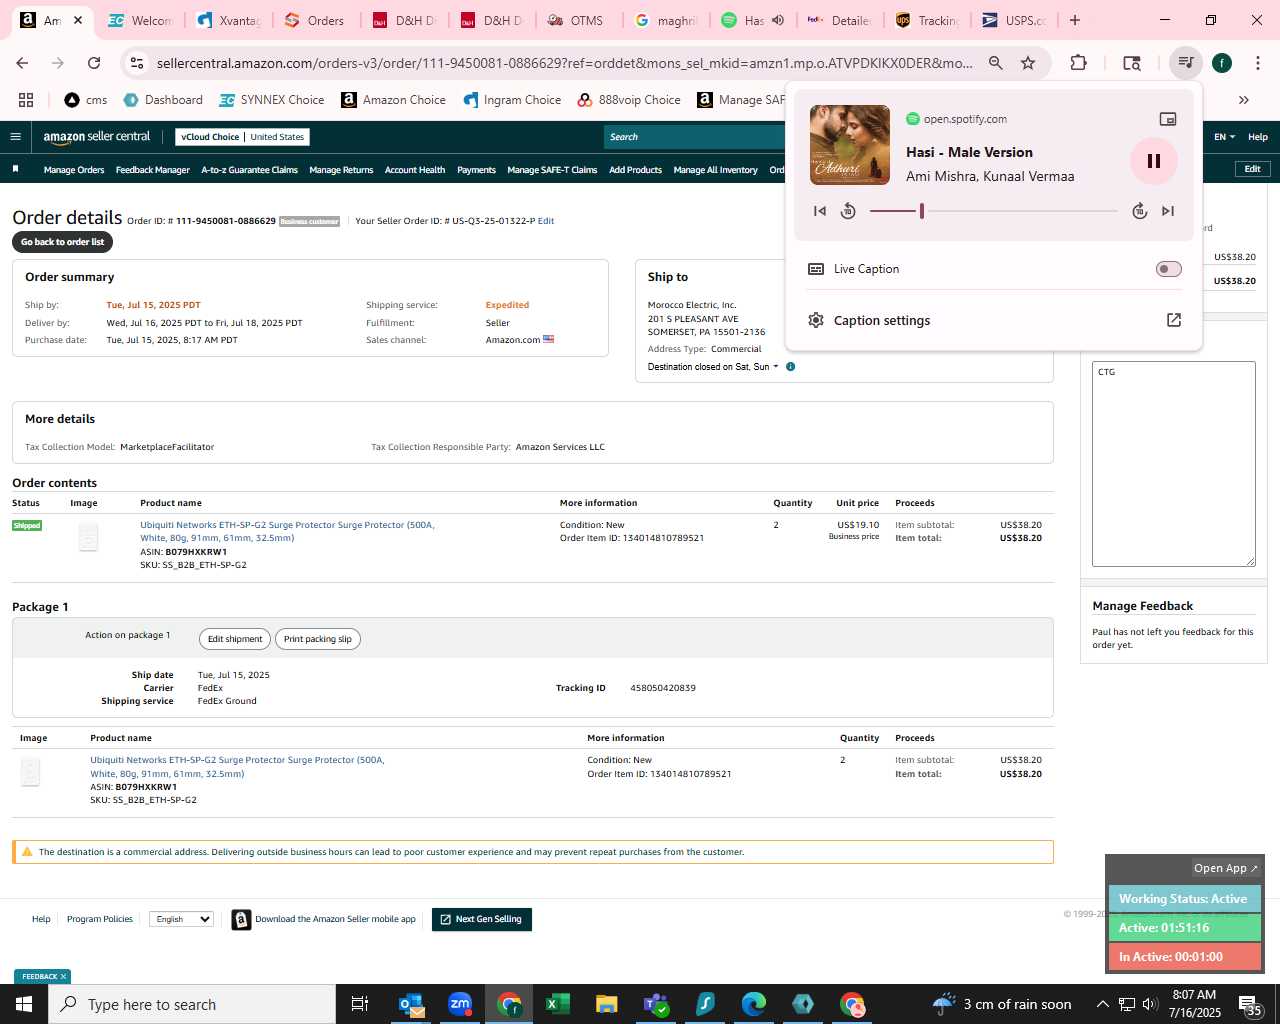Open Zoom from taskbar
Viewport: 1280px width, 1024px height.
pos(460,1004)
